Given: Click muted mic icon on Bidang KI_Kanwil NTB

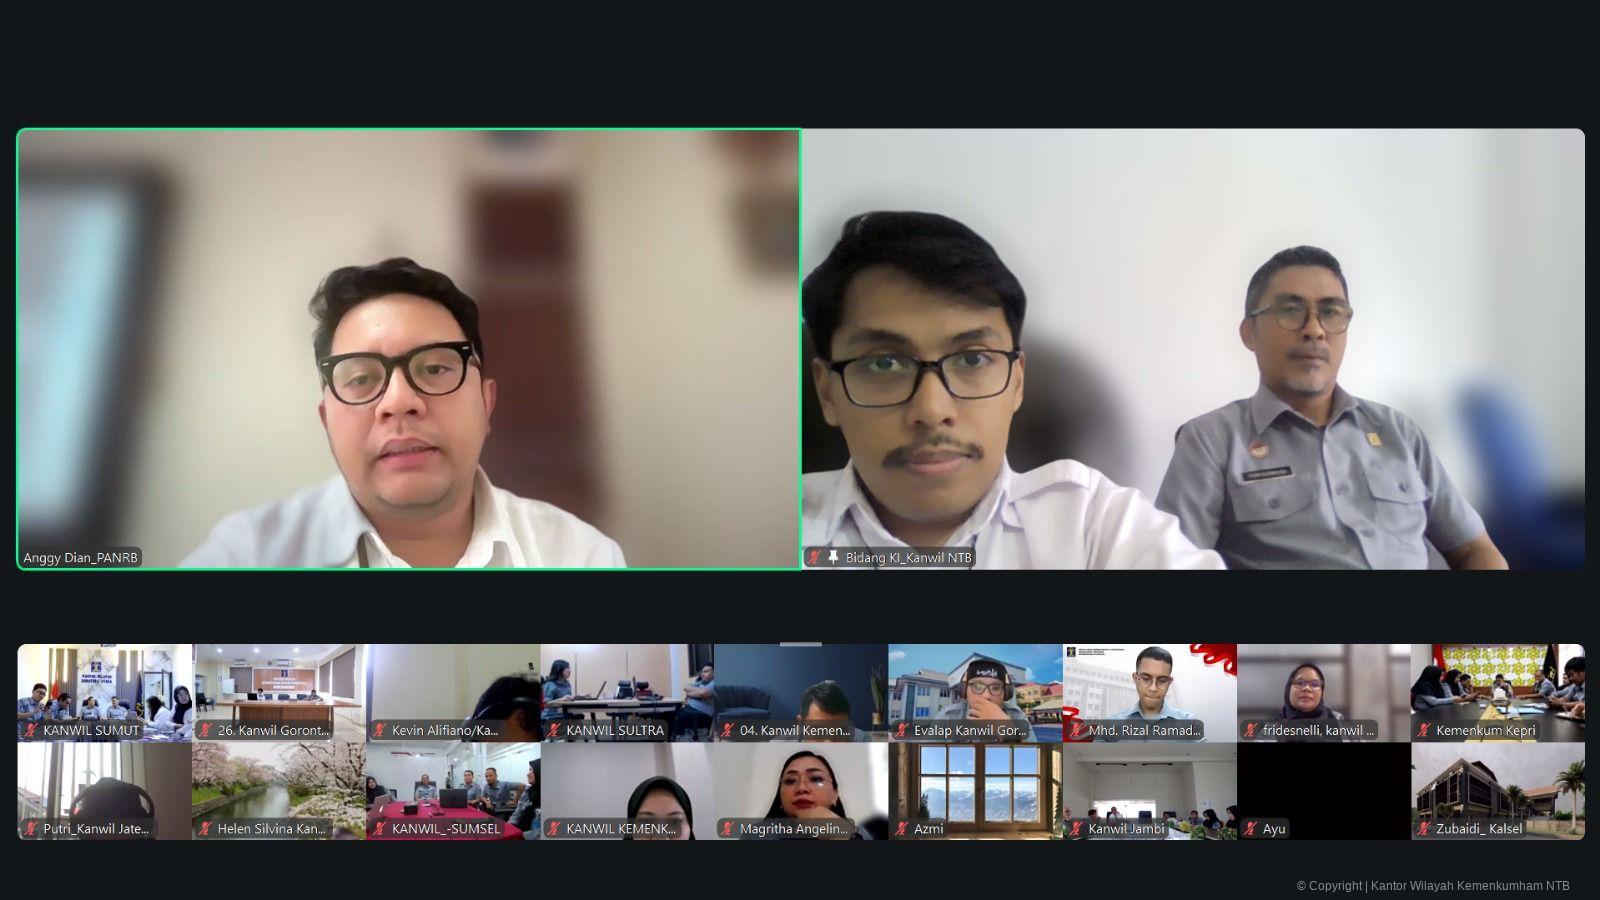Looking at the screenshot, I should point(815,558).
